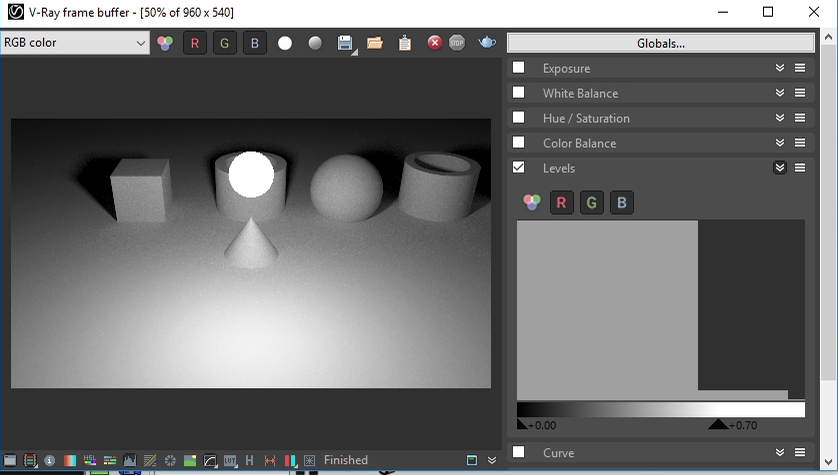Open color corrections stack icon in bottom bar
Viewport: 838px width, 475px height.
click(x=30, y=460)
